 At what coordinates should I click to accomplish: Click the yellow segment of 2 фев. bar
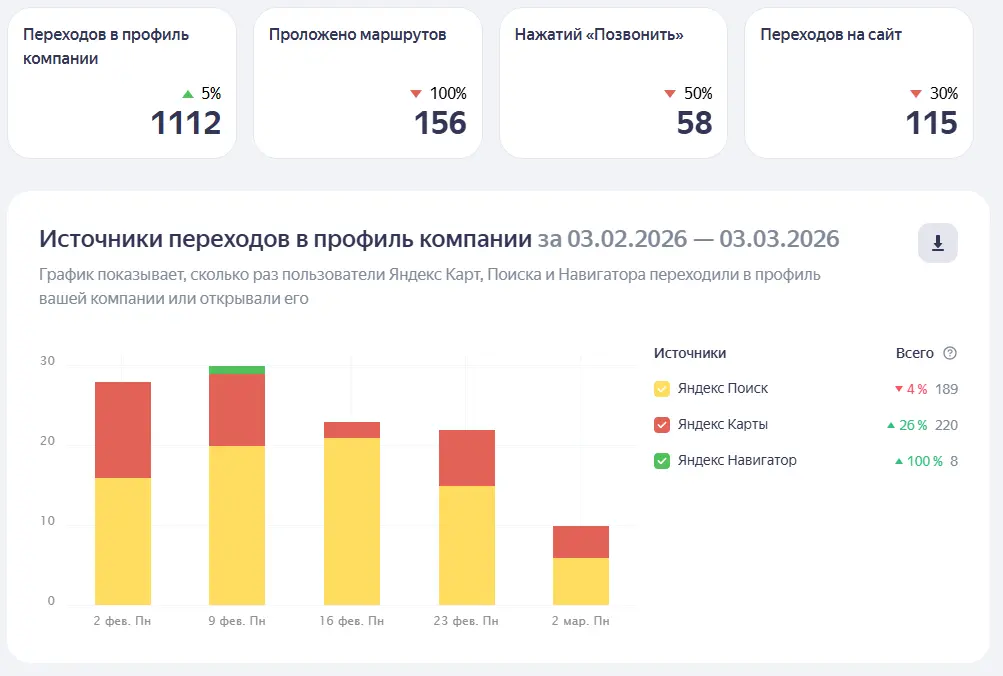coord(123,541)
